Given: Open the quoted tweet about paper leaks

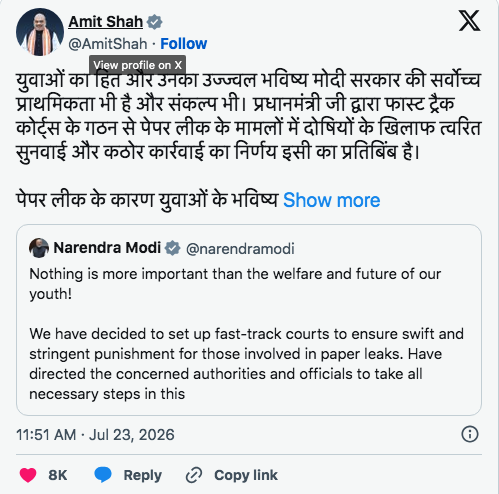Looking at the screenshot, I should [x=249, y=320].
